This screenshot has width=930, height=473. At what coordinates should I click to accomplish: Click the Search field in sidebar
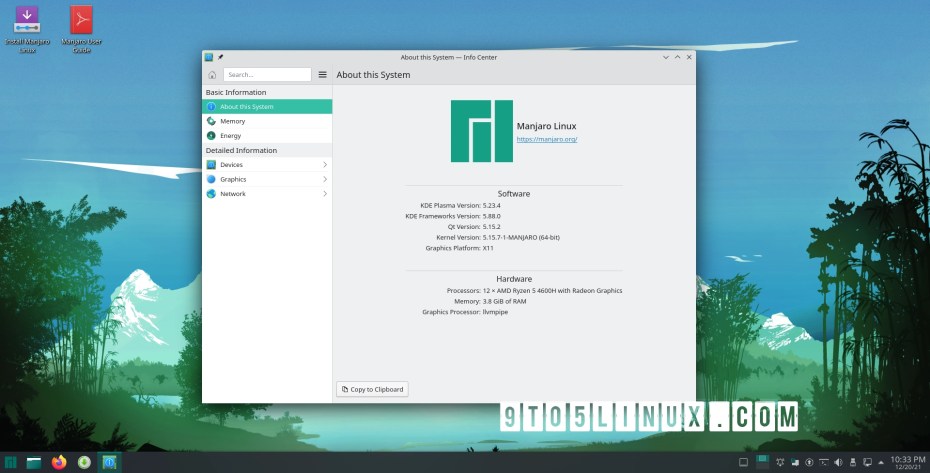point(267,75)
